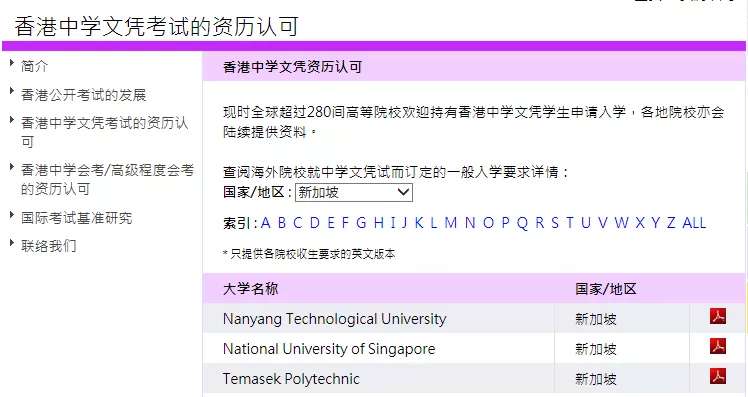Image resolution: width=748 pixels, height=397 pixels.
Task: Open PDF icon for Temasek Polytechnic
Action: coord(717,376)
